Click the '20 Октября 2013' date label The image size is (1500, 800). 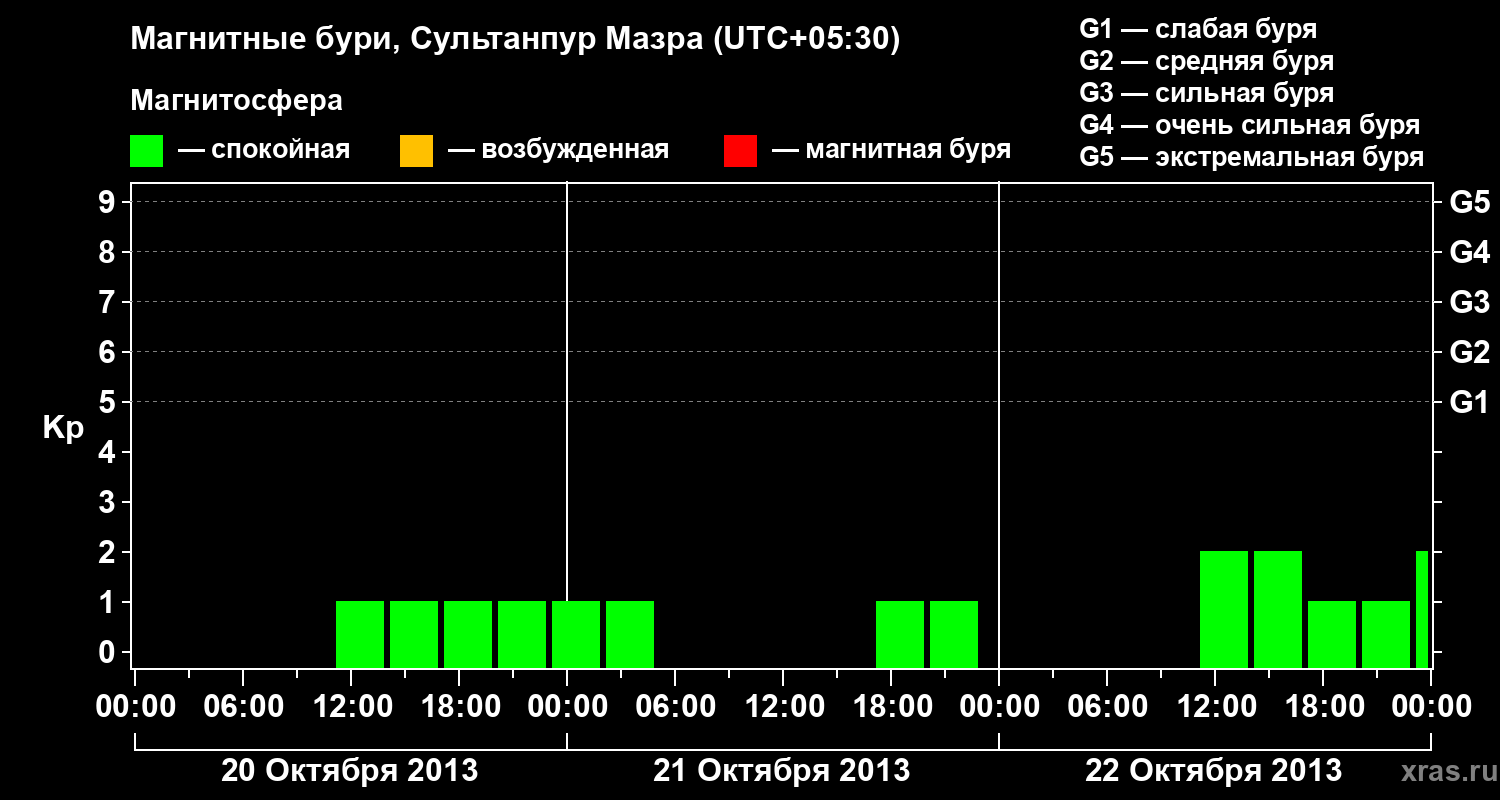coord(349,771)
